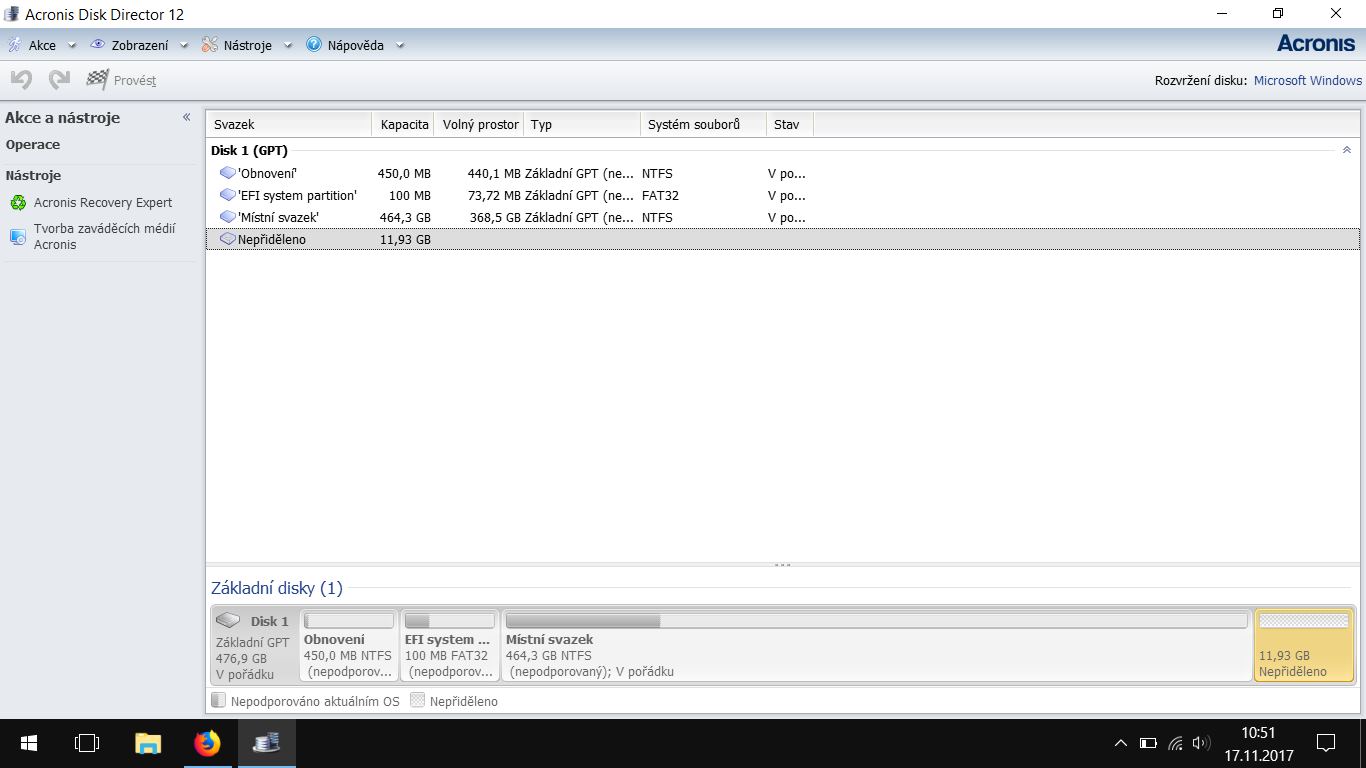The image size is (1366, 768).
Task: Sort by the Svazek column header
Action: 288,124
